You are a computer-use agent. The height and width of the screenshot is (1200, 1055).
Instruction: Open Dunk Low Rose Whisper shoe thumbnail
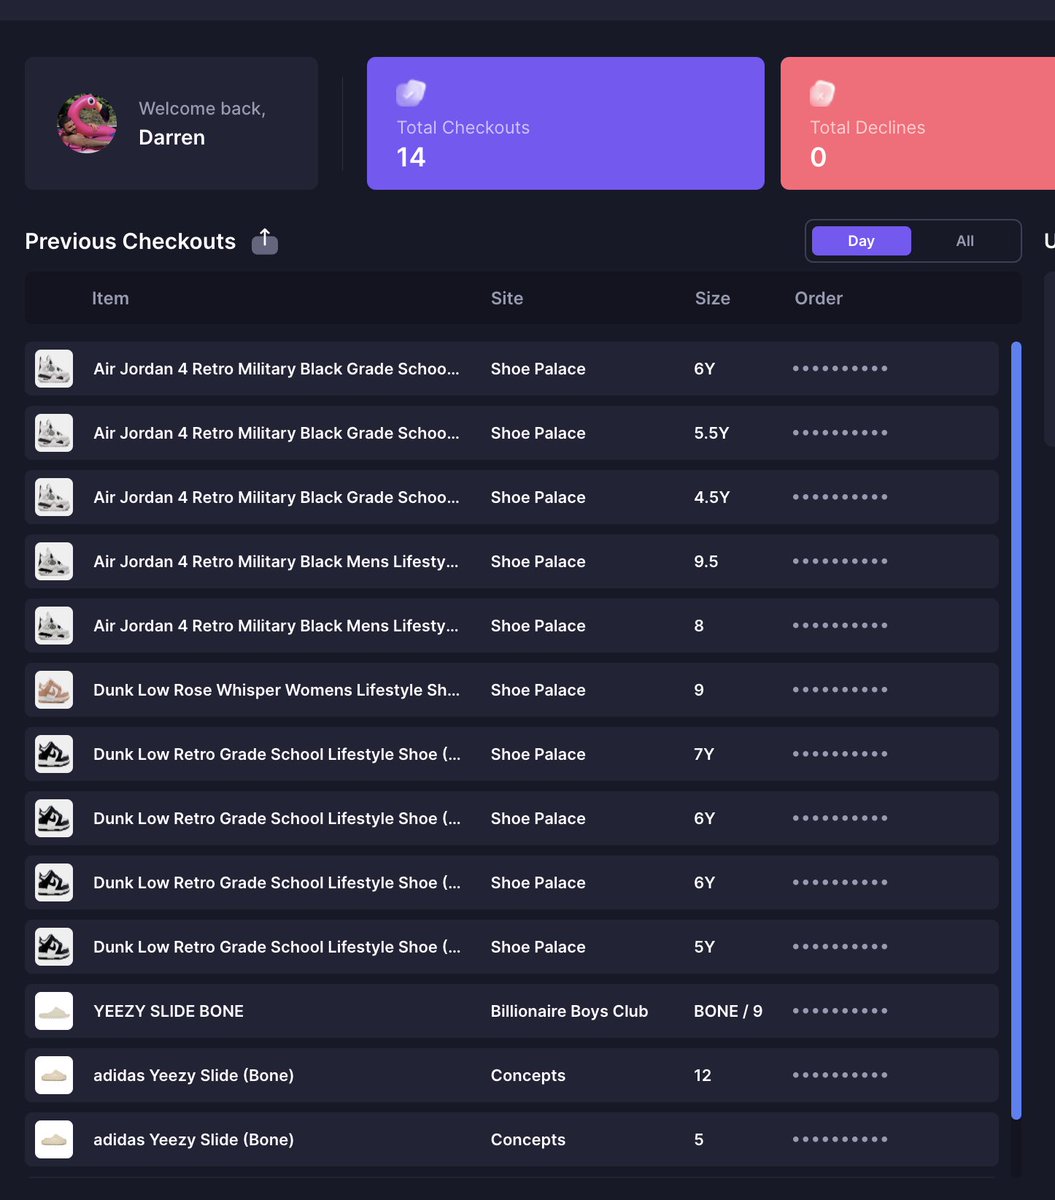click(x=54, y=690)
